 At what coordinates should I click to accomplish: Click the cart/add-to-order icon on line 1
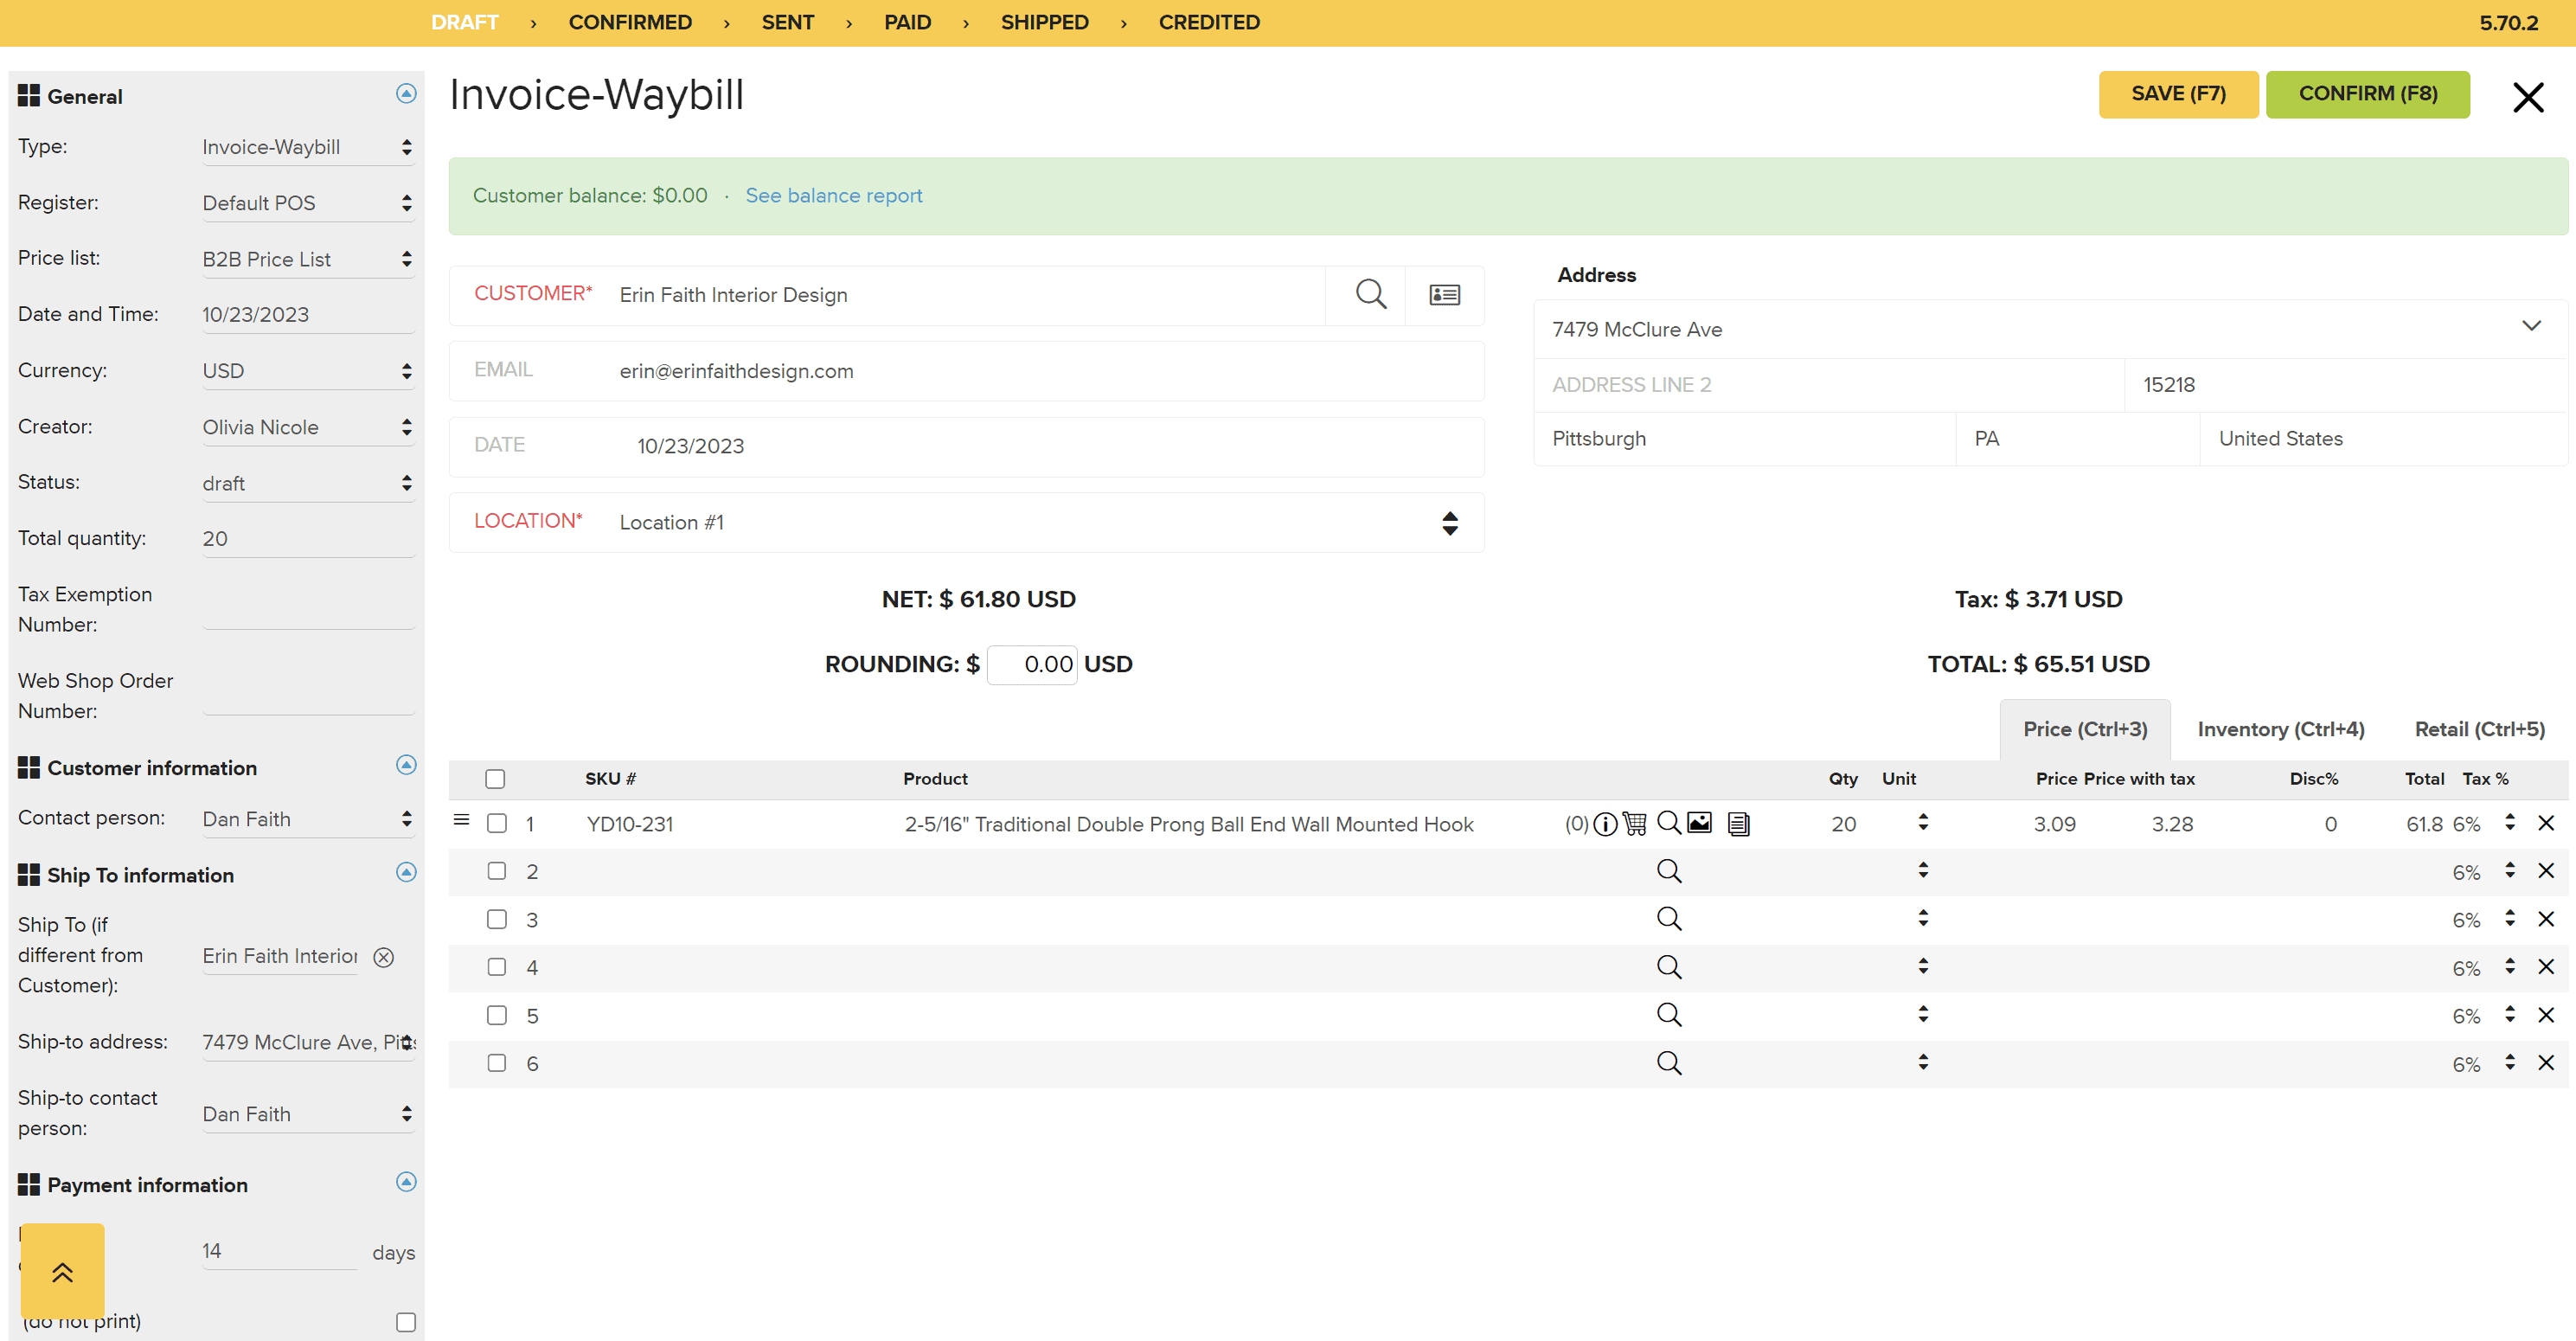coord(1636,824)
